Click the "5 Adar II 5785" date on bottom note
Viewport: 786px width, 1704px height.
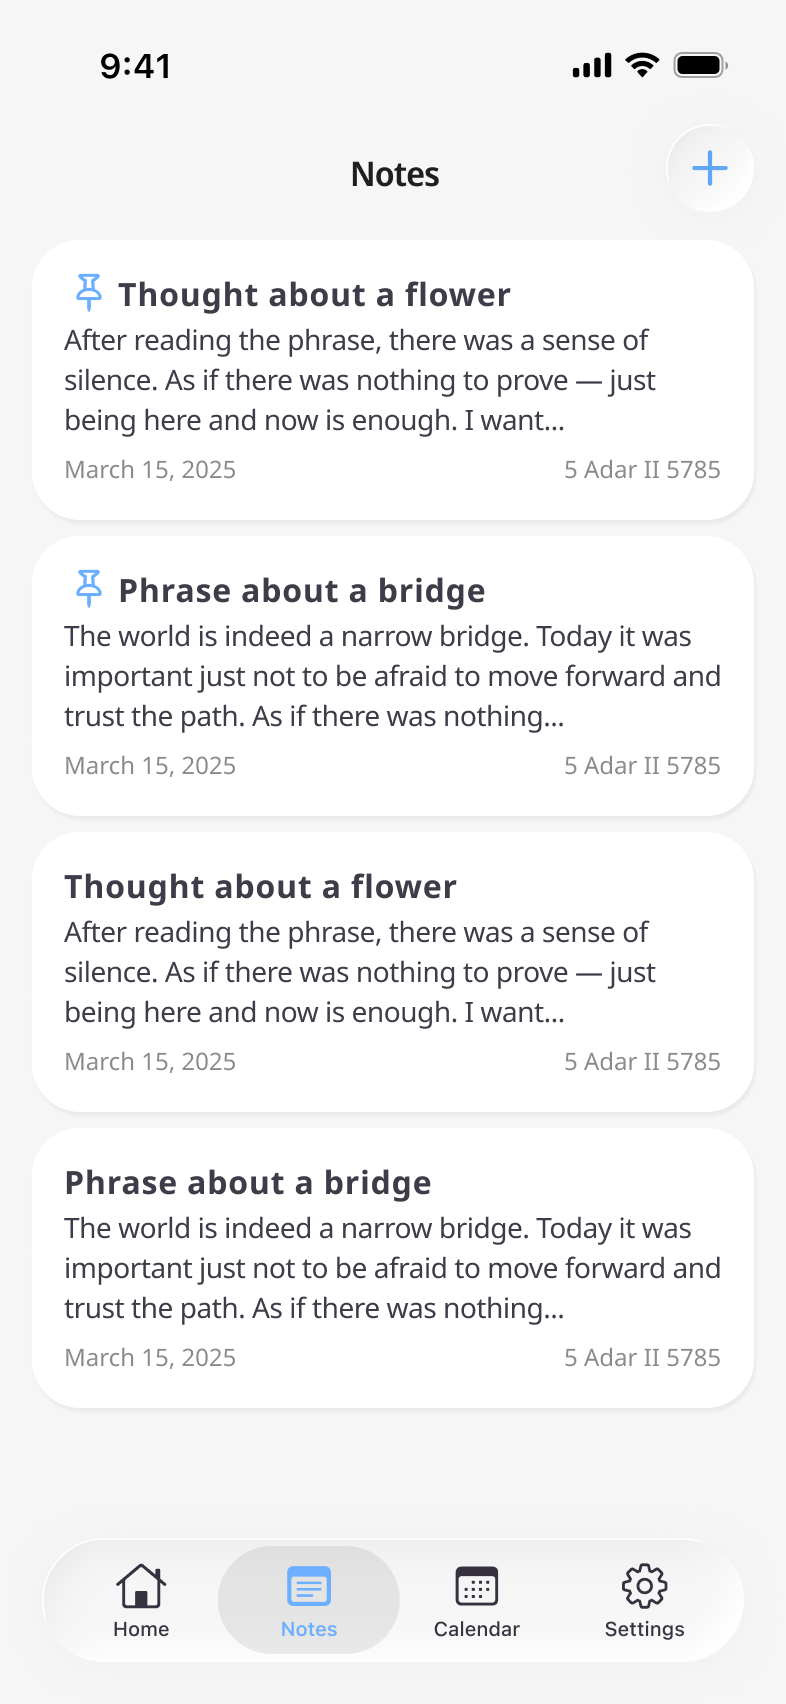[642, 1357]
